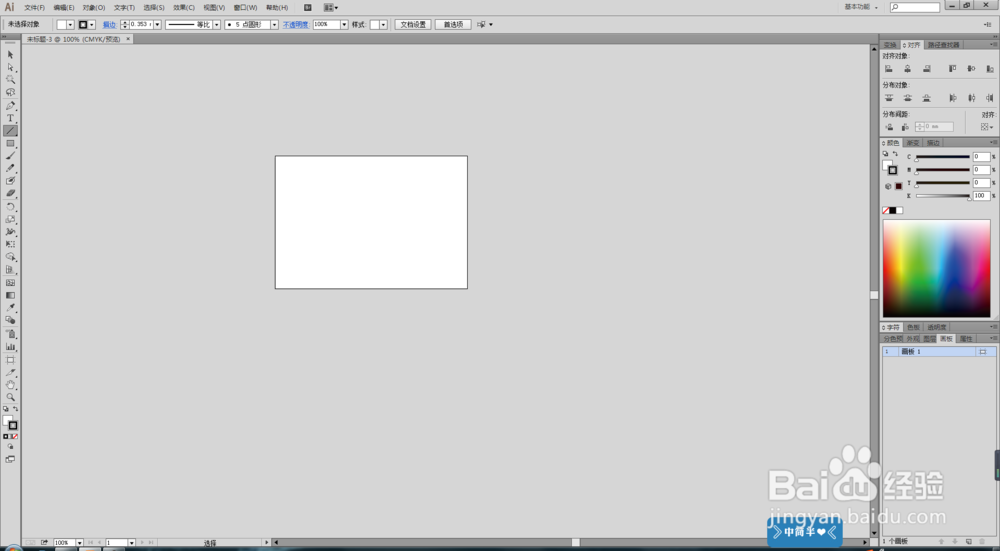1000x551 pixels.
Task: Click vertical distribute top icon
Action: tap(888, 98)
